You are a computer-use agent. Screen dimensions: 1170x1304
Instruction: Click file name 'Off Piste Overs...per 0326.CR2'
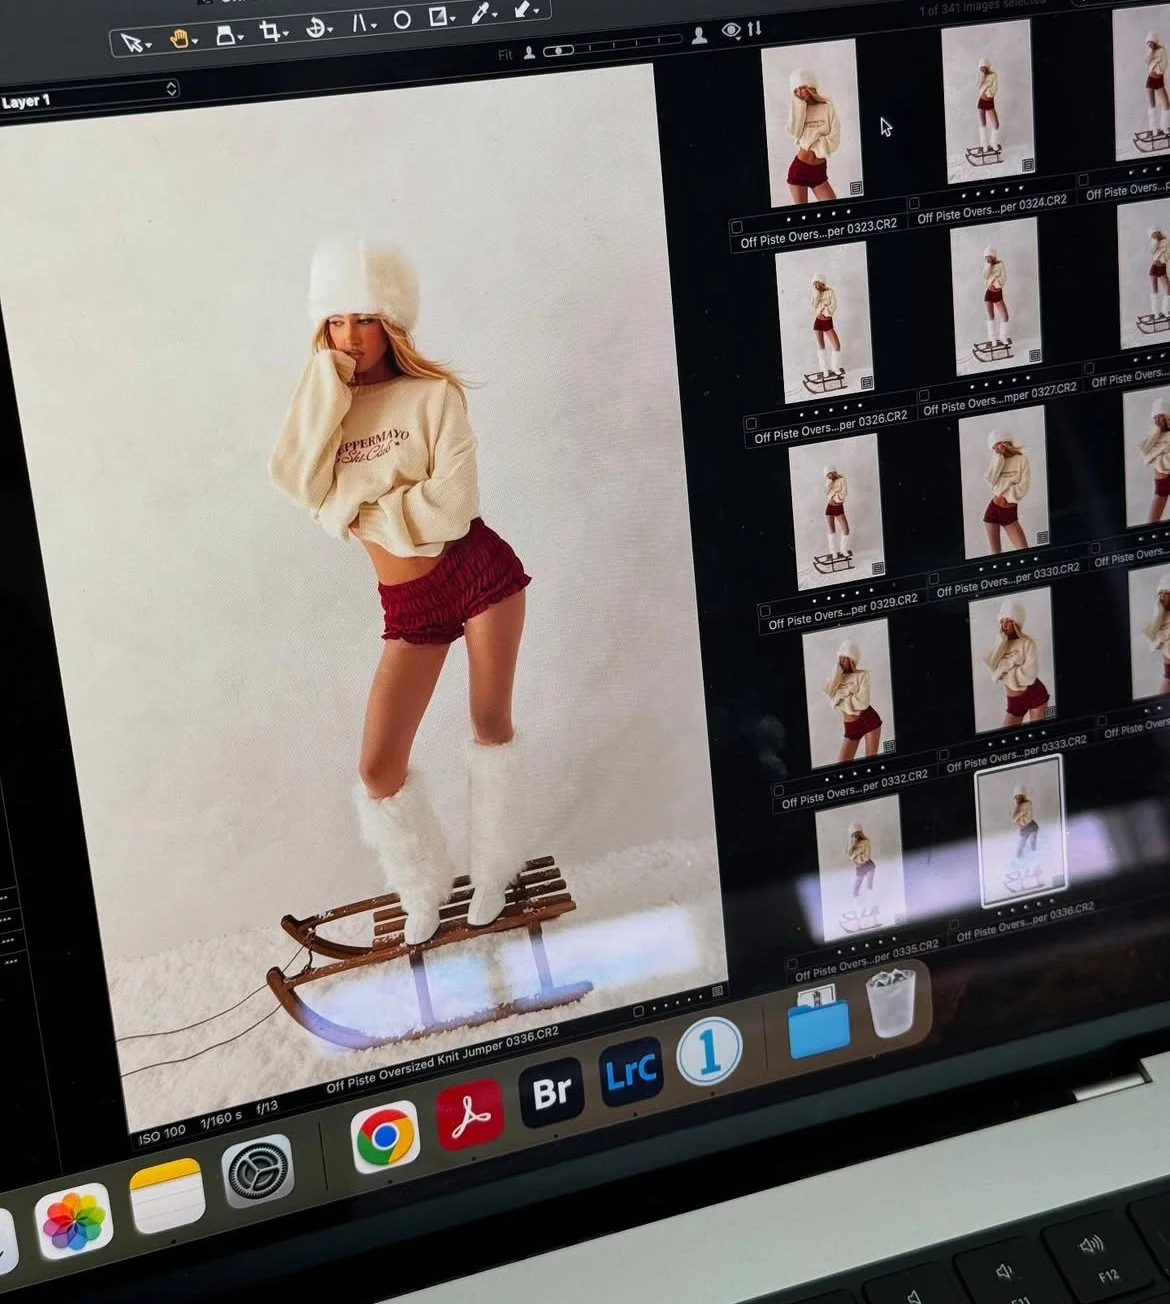pyautogui.click(x=830, y=428)
